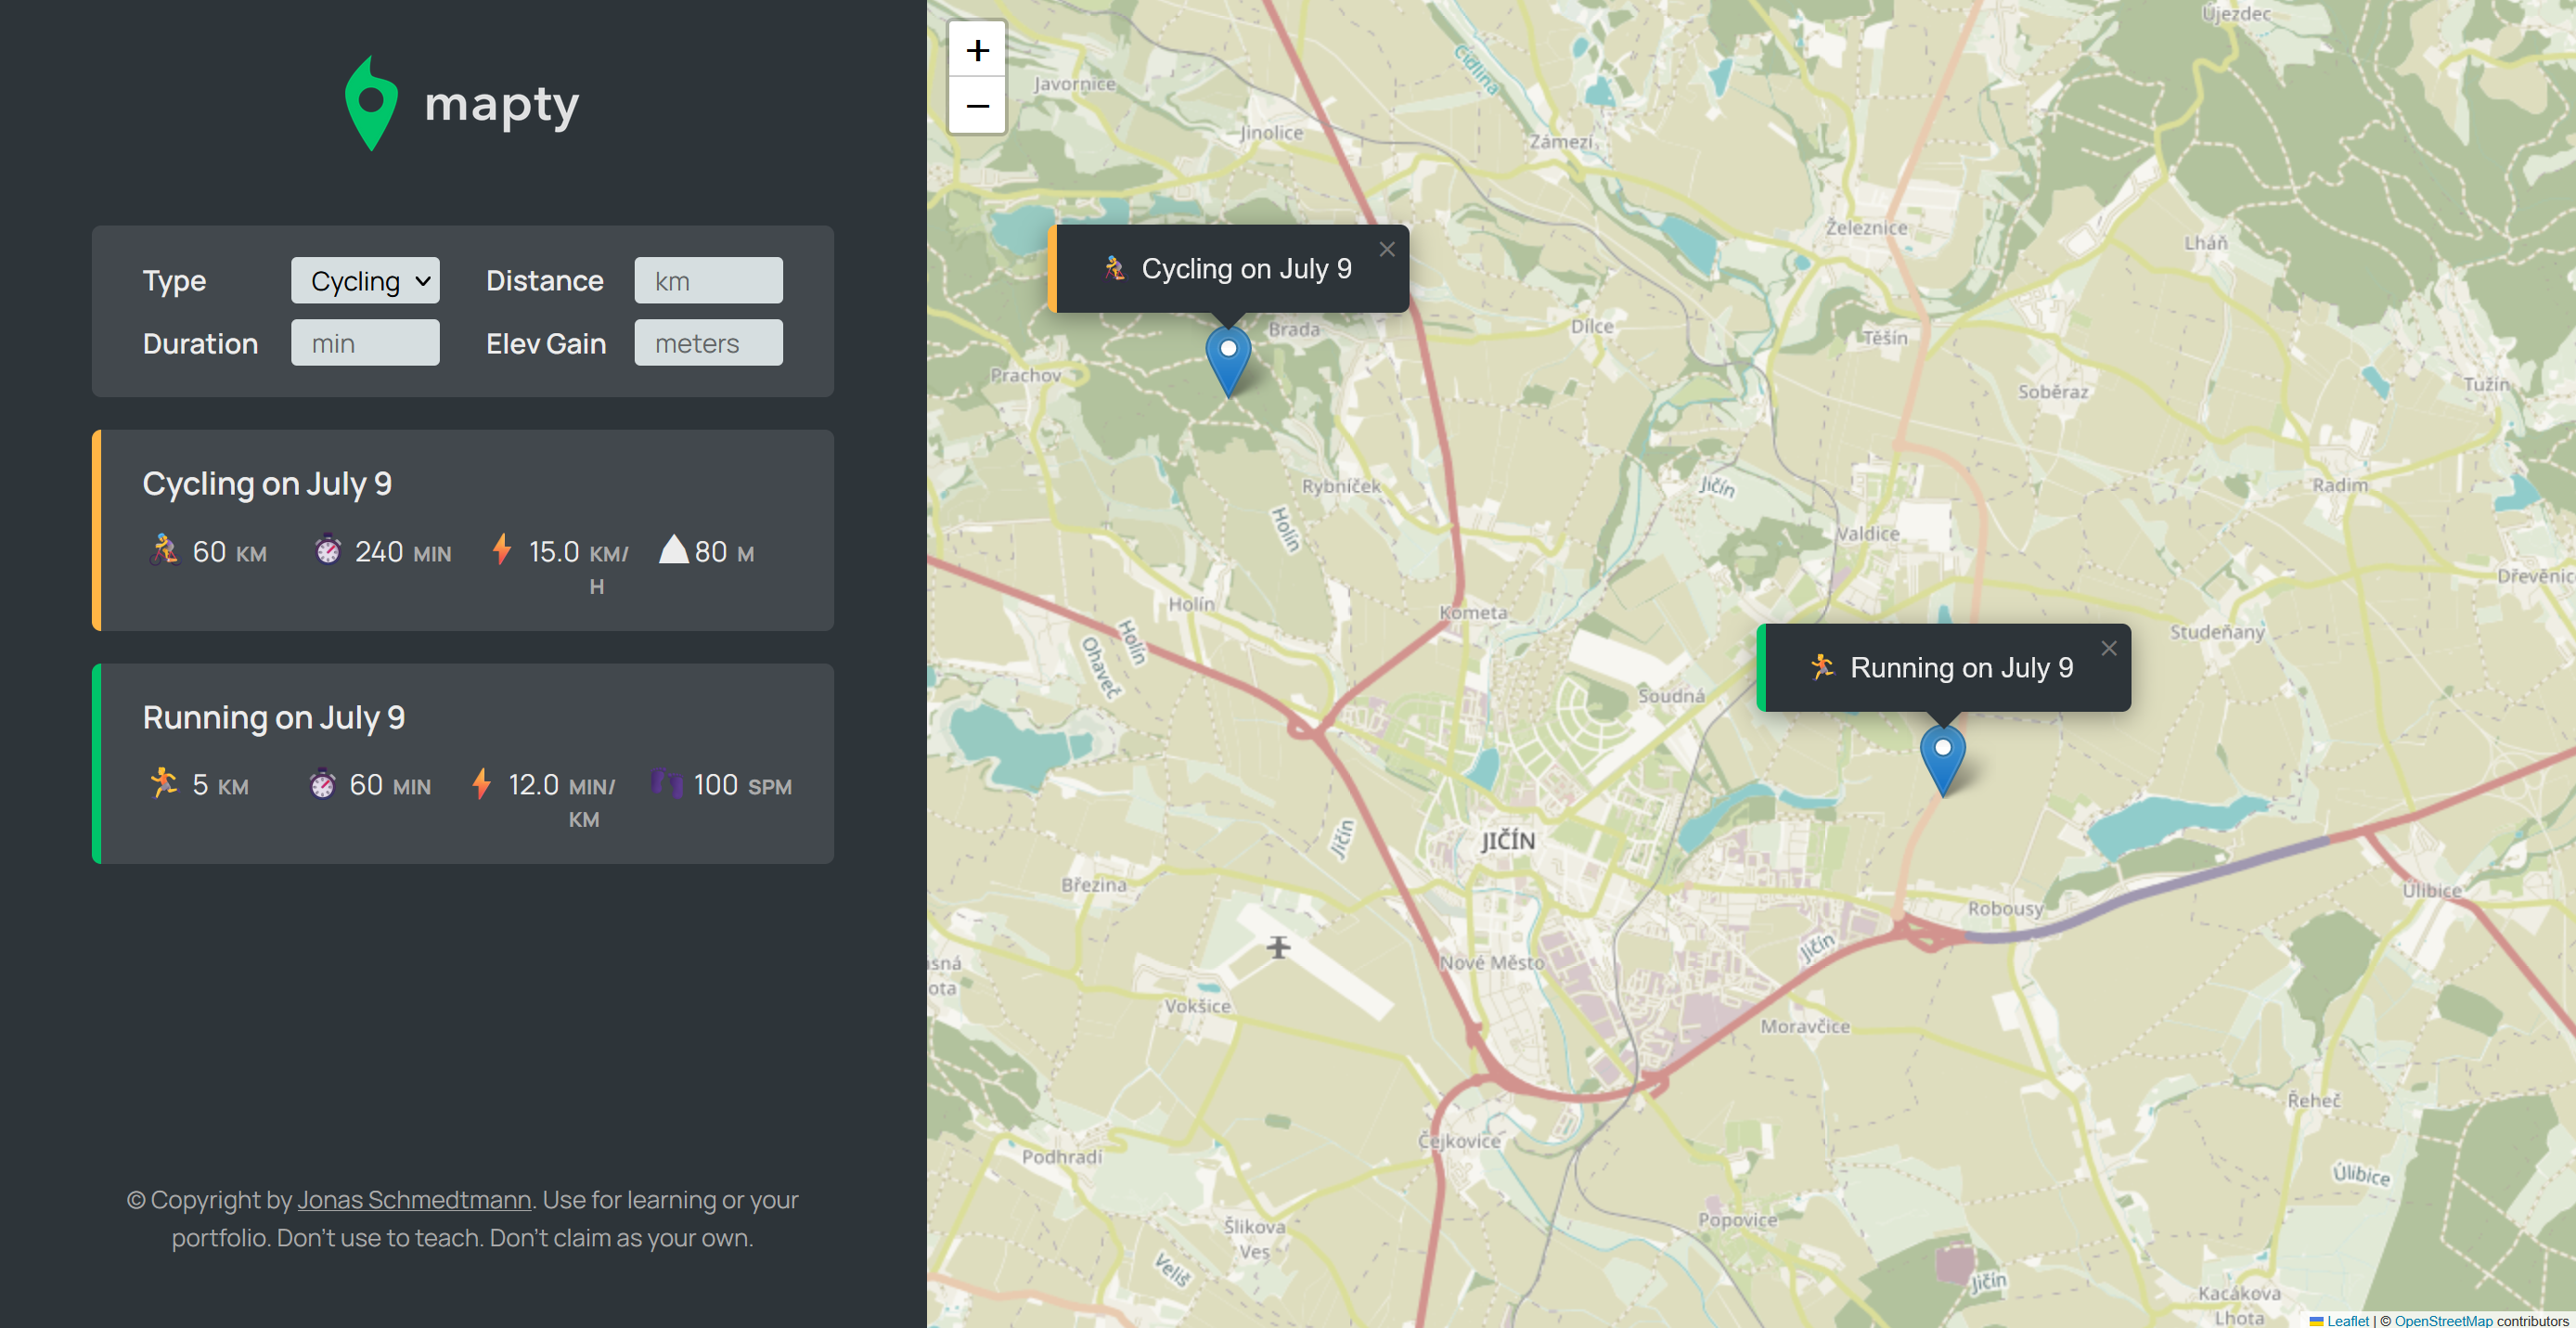Click the lightning speed icon in Cycling card
Screen dimensions: 2576x1328
coord(502,549)
